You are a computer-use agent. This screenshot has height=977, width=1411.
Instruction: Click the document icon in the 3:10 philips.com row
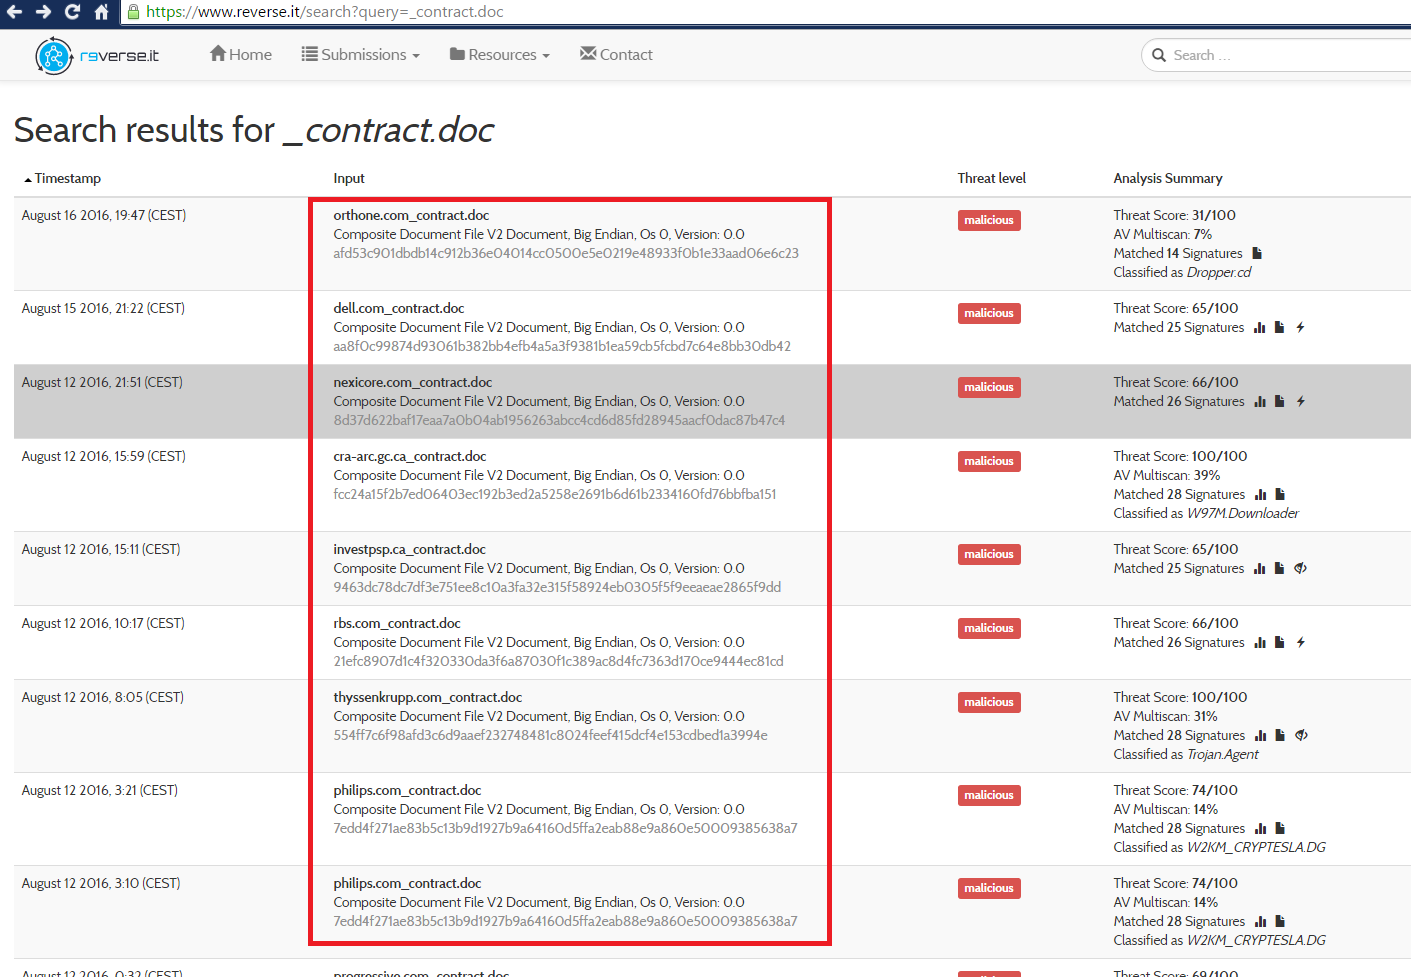tap(1280, 921)
